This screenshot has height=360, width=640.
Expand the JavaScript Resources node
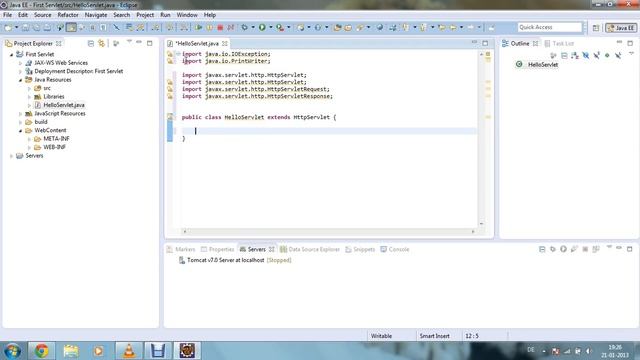20,114
